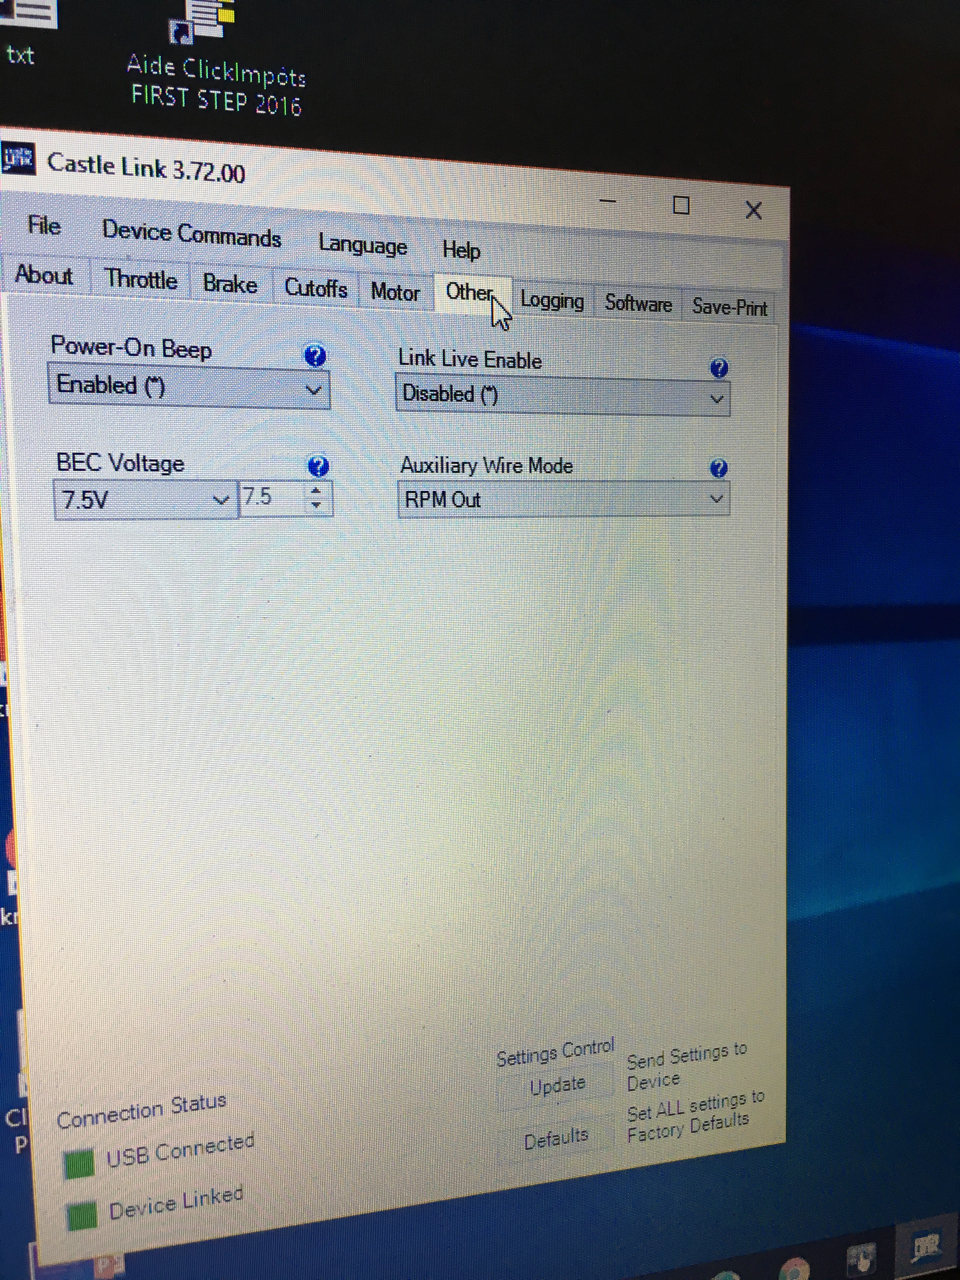Open the Device Commands menu
Screen dimensions: 960x1280
pyautogui.click(x=192, y=234)
